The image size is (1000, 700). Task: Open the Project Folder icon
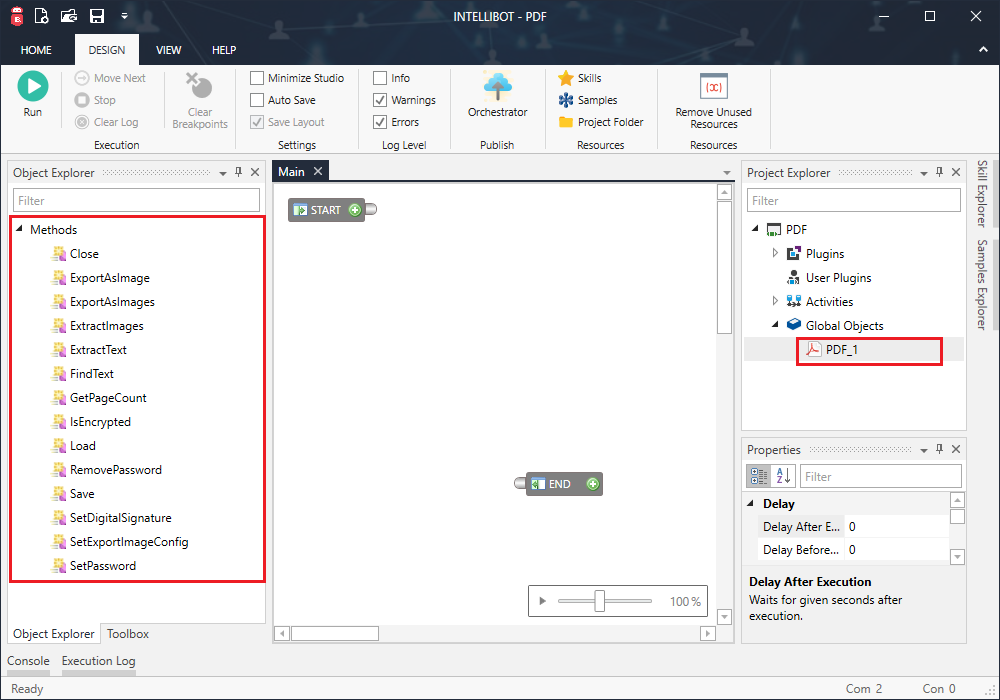[x=566, y=122]
